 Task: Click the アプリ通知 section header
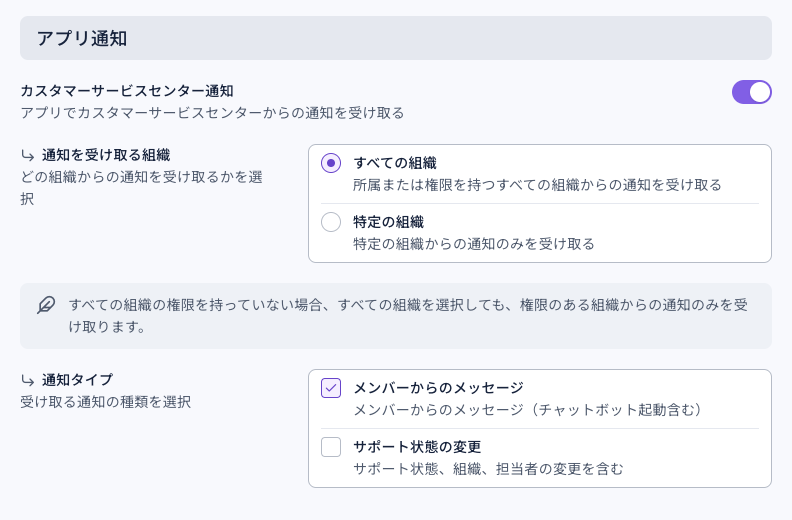[x=396, y=38]
